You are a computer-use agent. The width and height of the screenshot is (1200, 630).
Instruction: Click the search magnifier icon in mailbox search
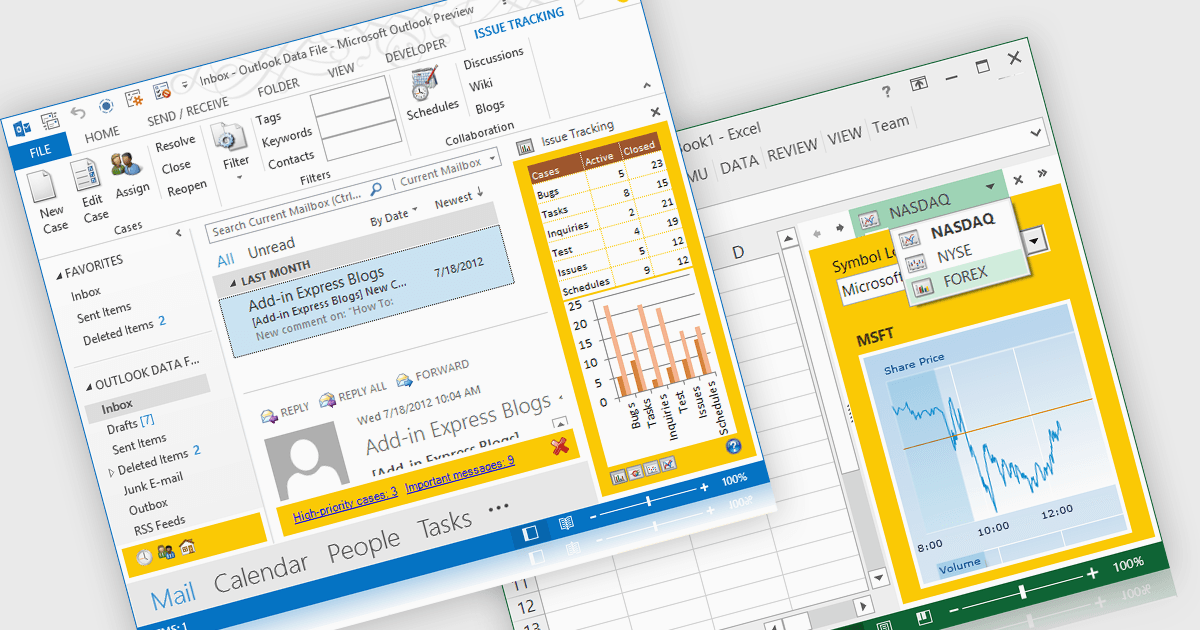[376, 188]
